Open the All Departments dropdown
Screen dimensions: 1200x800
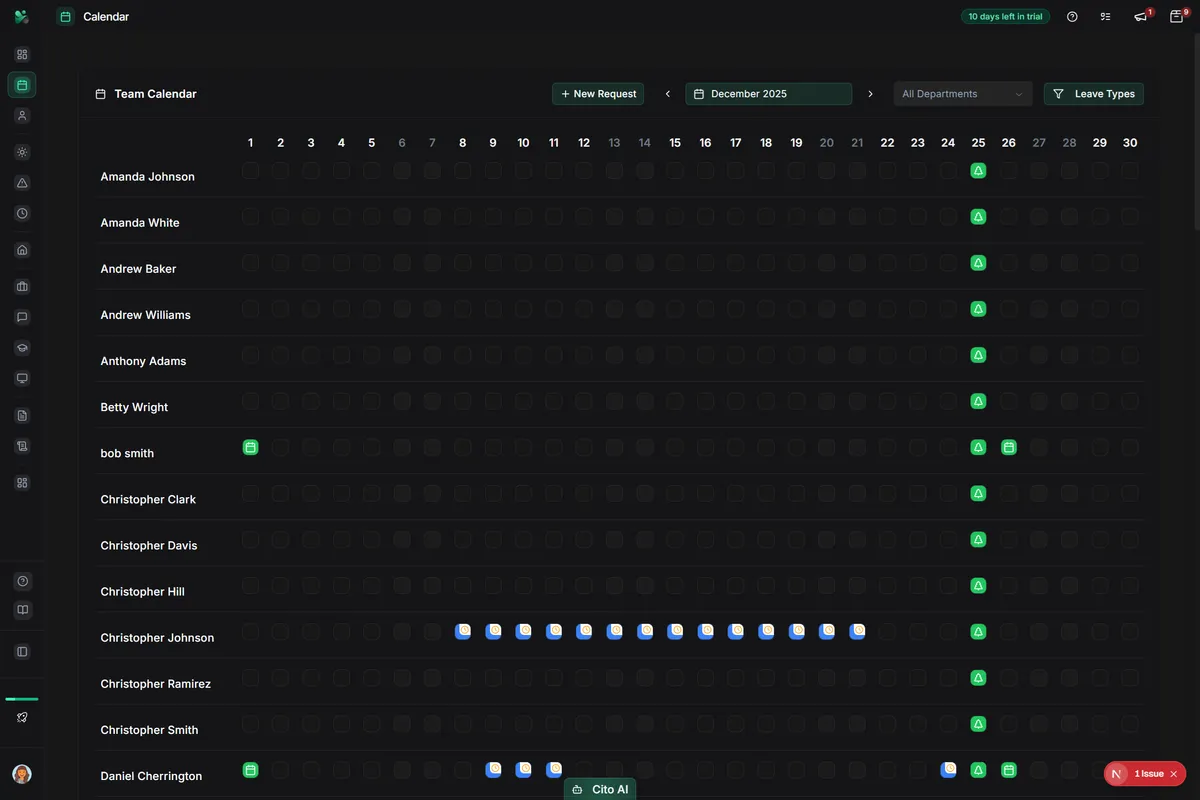(x=963, y=94)
